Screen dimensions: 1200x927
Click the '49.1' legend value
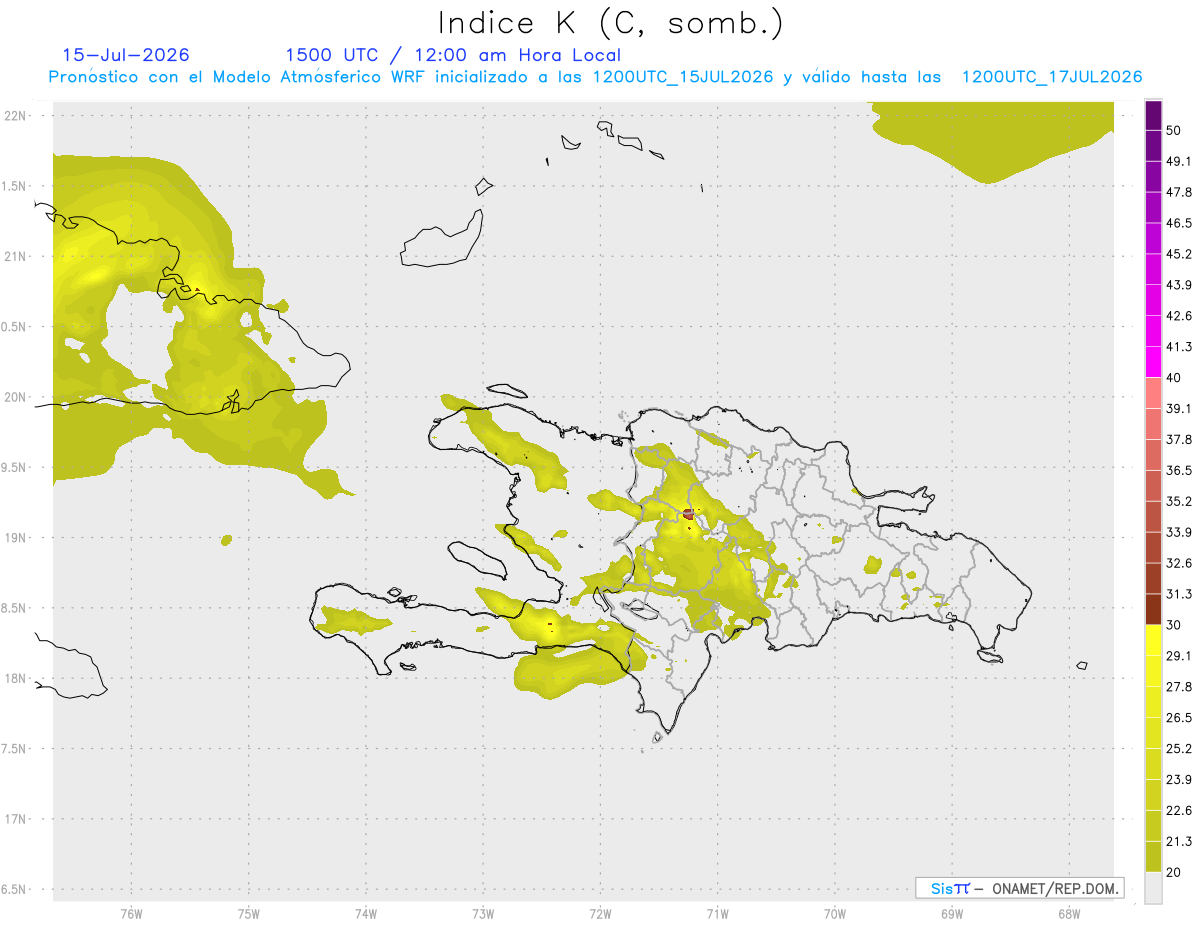pos(1179,161)
